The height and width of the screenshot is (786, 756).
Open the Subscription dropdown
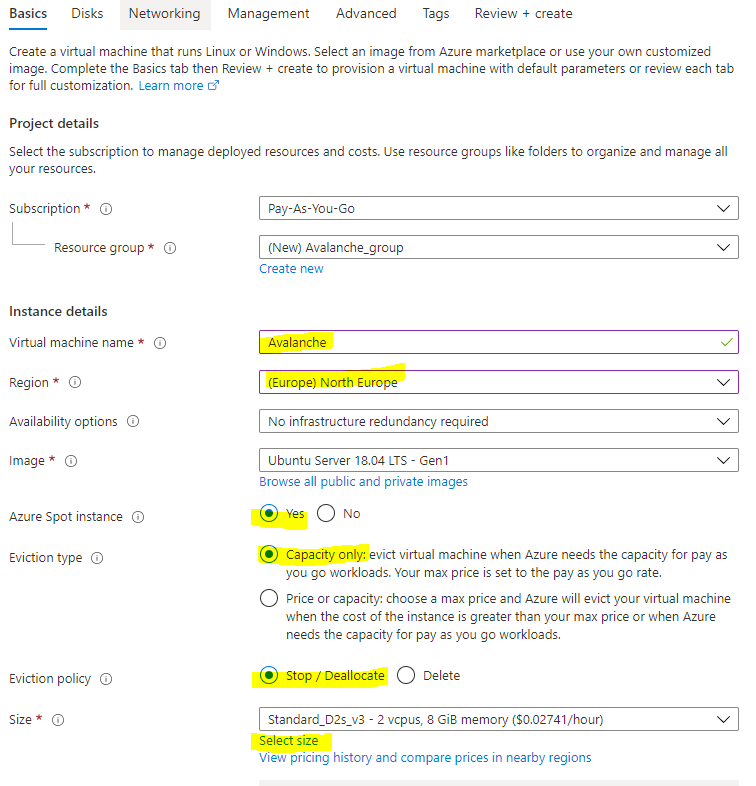(498, 208)
